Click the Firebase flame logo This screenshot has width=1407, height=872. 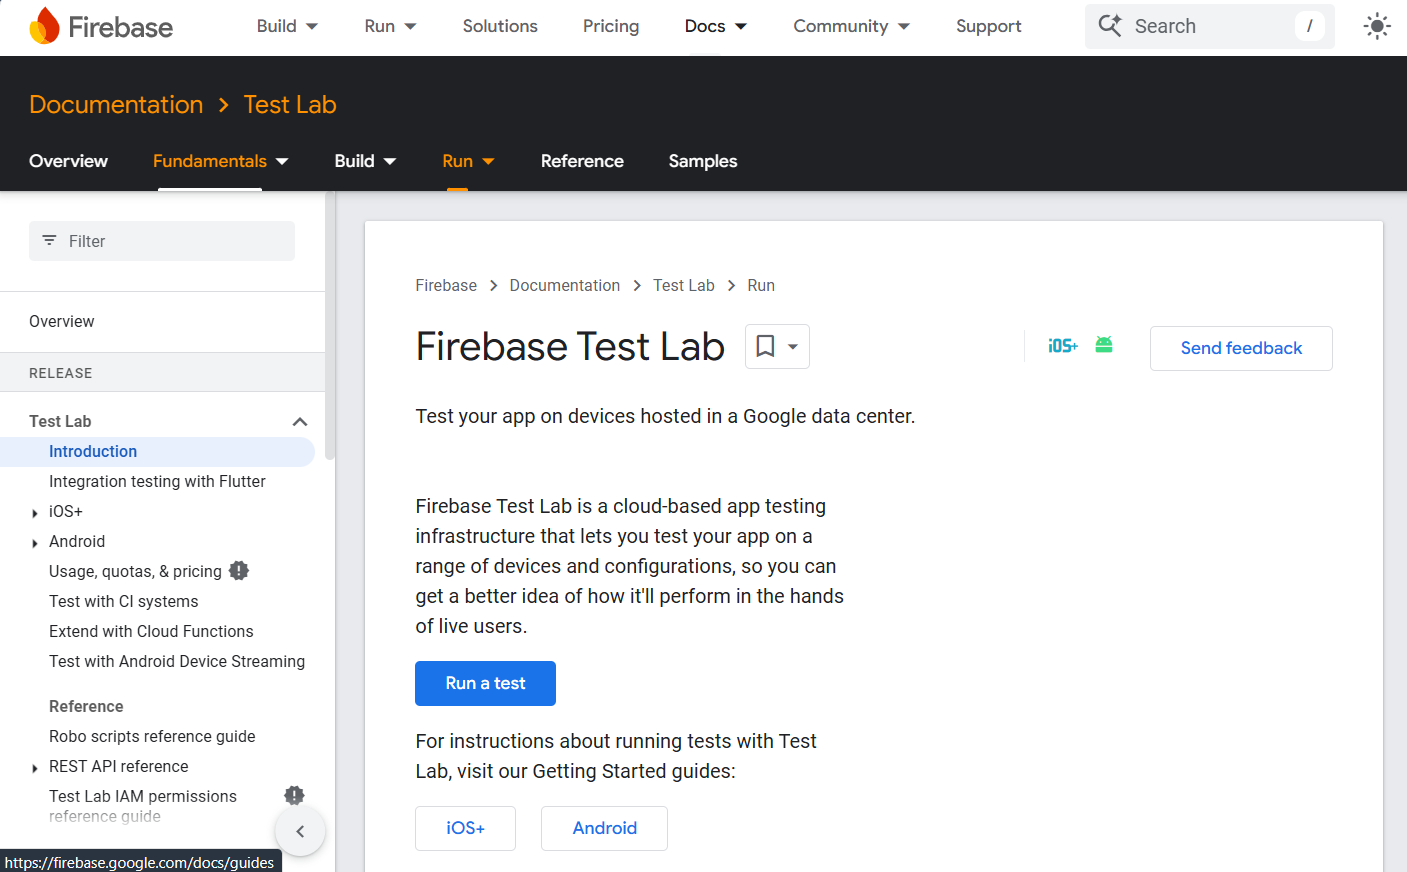[x=44, y=26]
